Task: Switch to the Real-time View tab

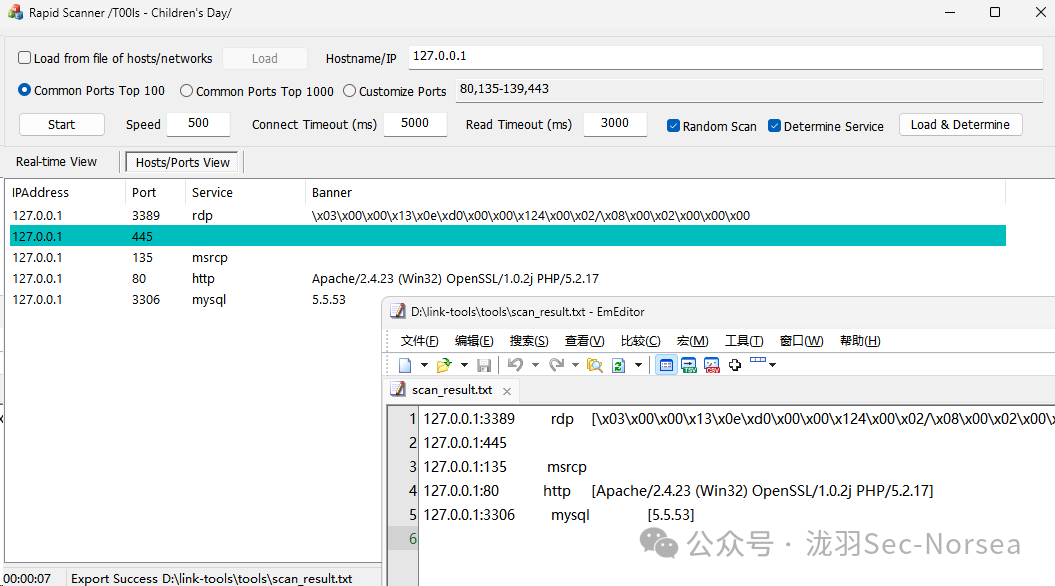Action: (57, 162)
